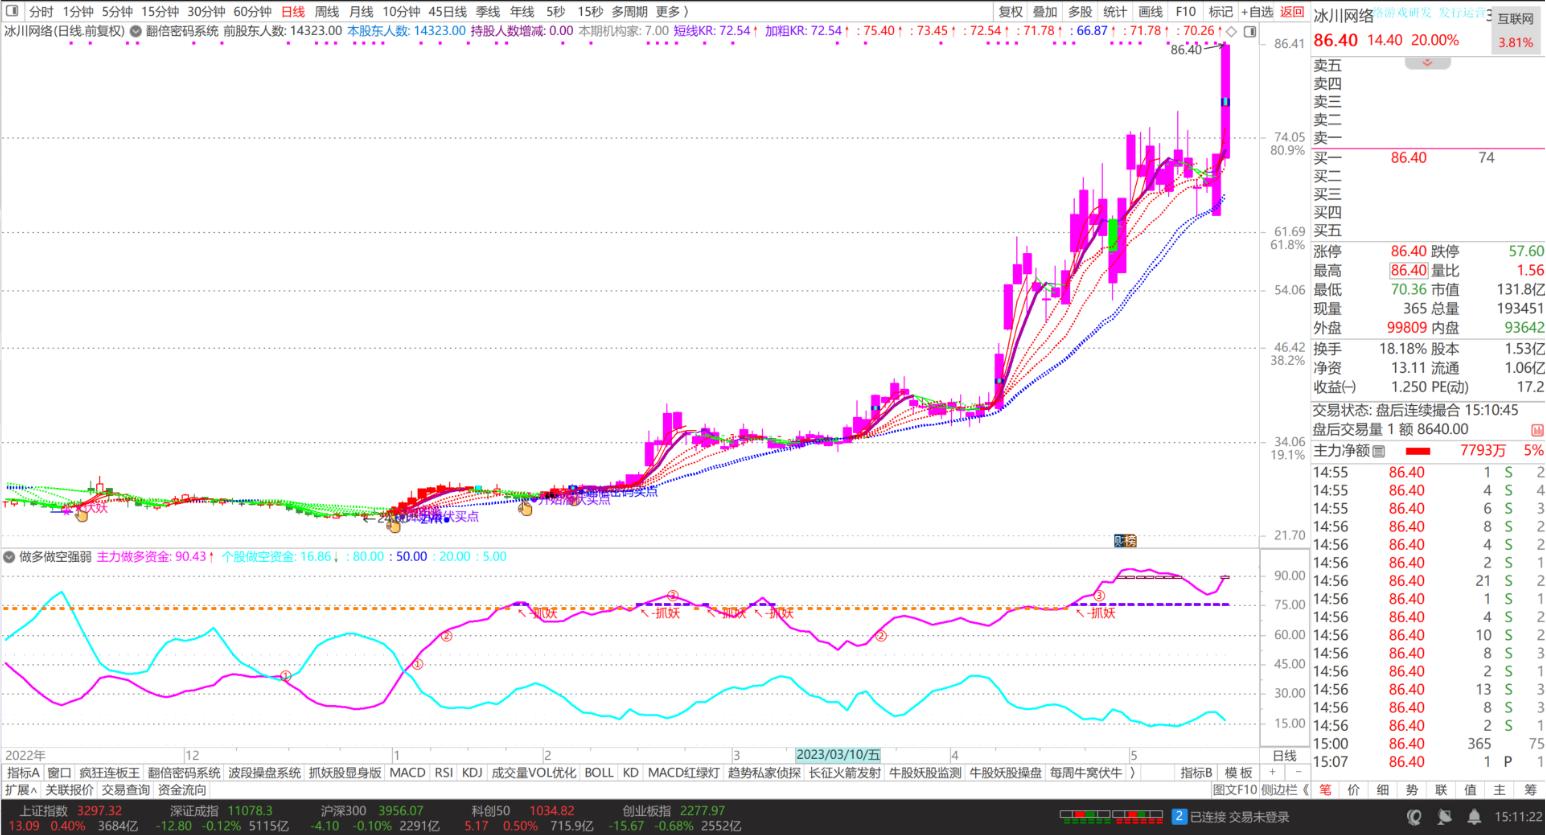Switch to 周线 weekly chart tab
Image resolution: width=1546 pixels, height=835 pixels.
coord(327,12)
